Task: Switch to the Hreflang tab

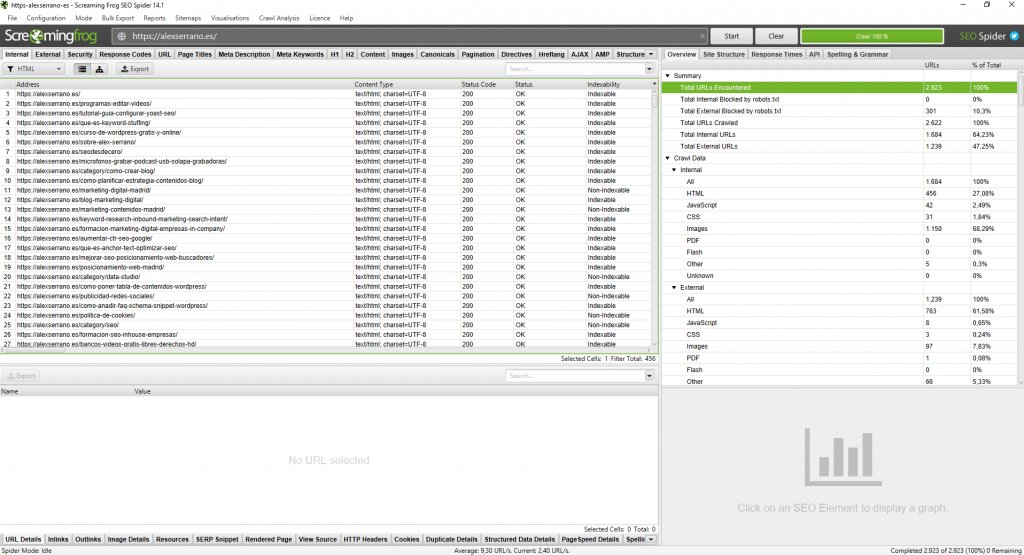Action: click(x=551, y=54)
